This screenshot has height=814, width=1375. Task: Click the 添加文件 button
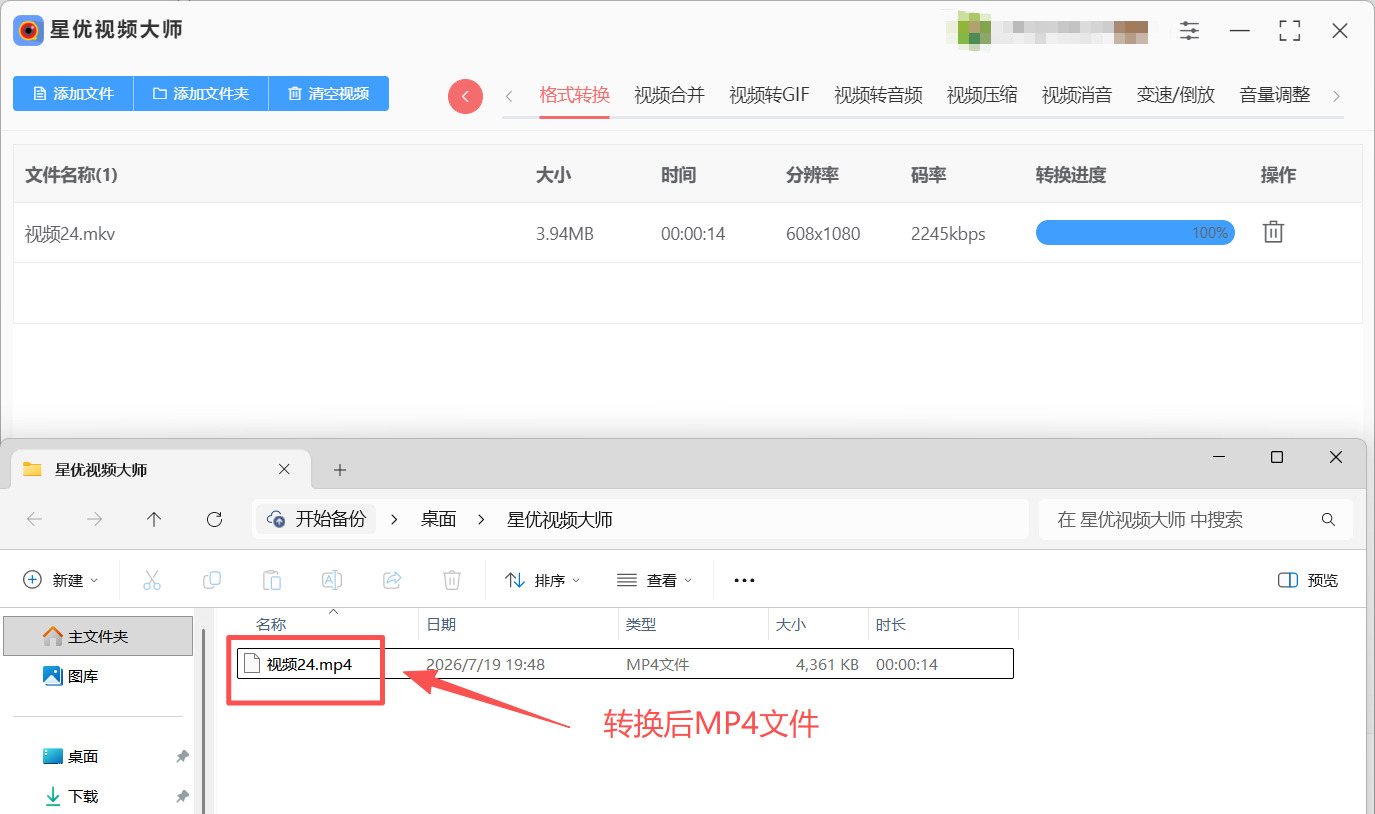pyautogui.click(x=73, y=93)
